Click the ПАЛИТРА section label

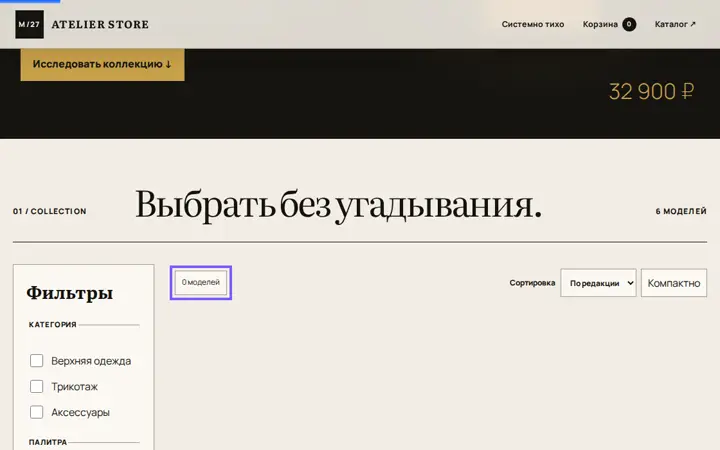point(48,442)
